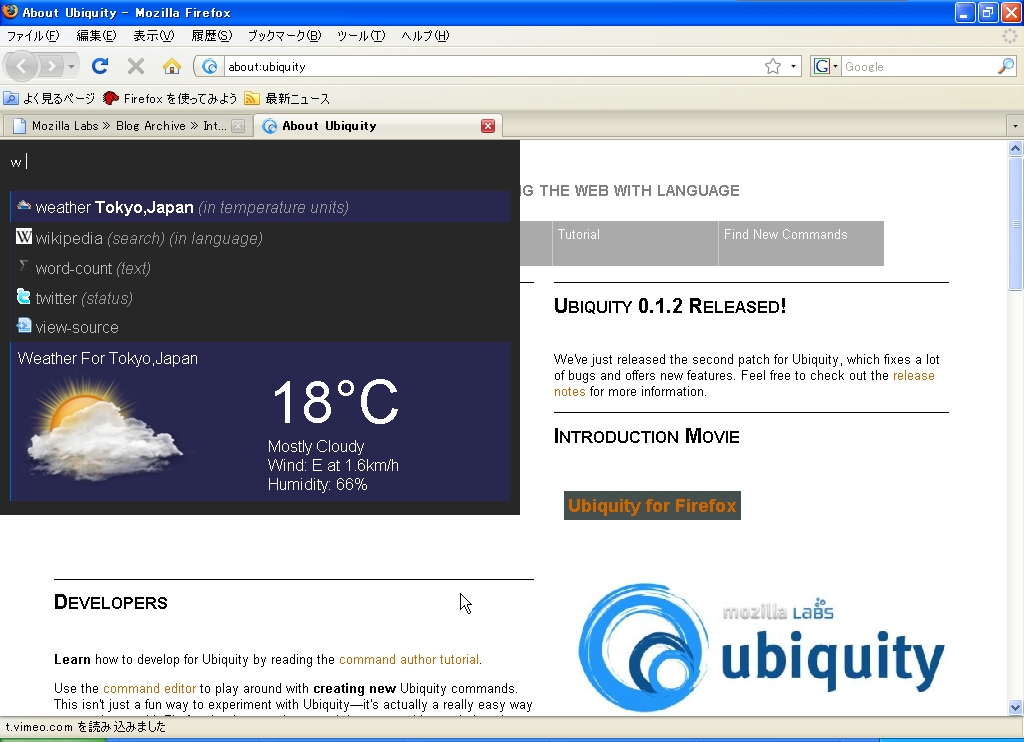1024x742 pixels.
Task: Open the Ubiquity for Firefox video link
Action: 652,506
